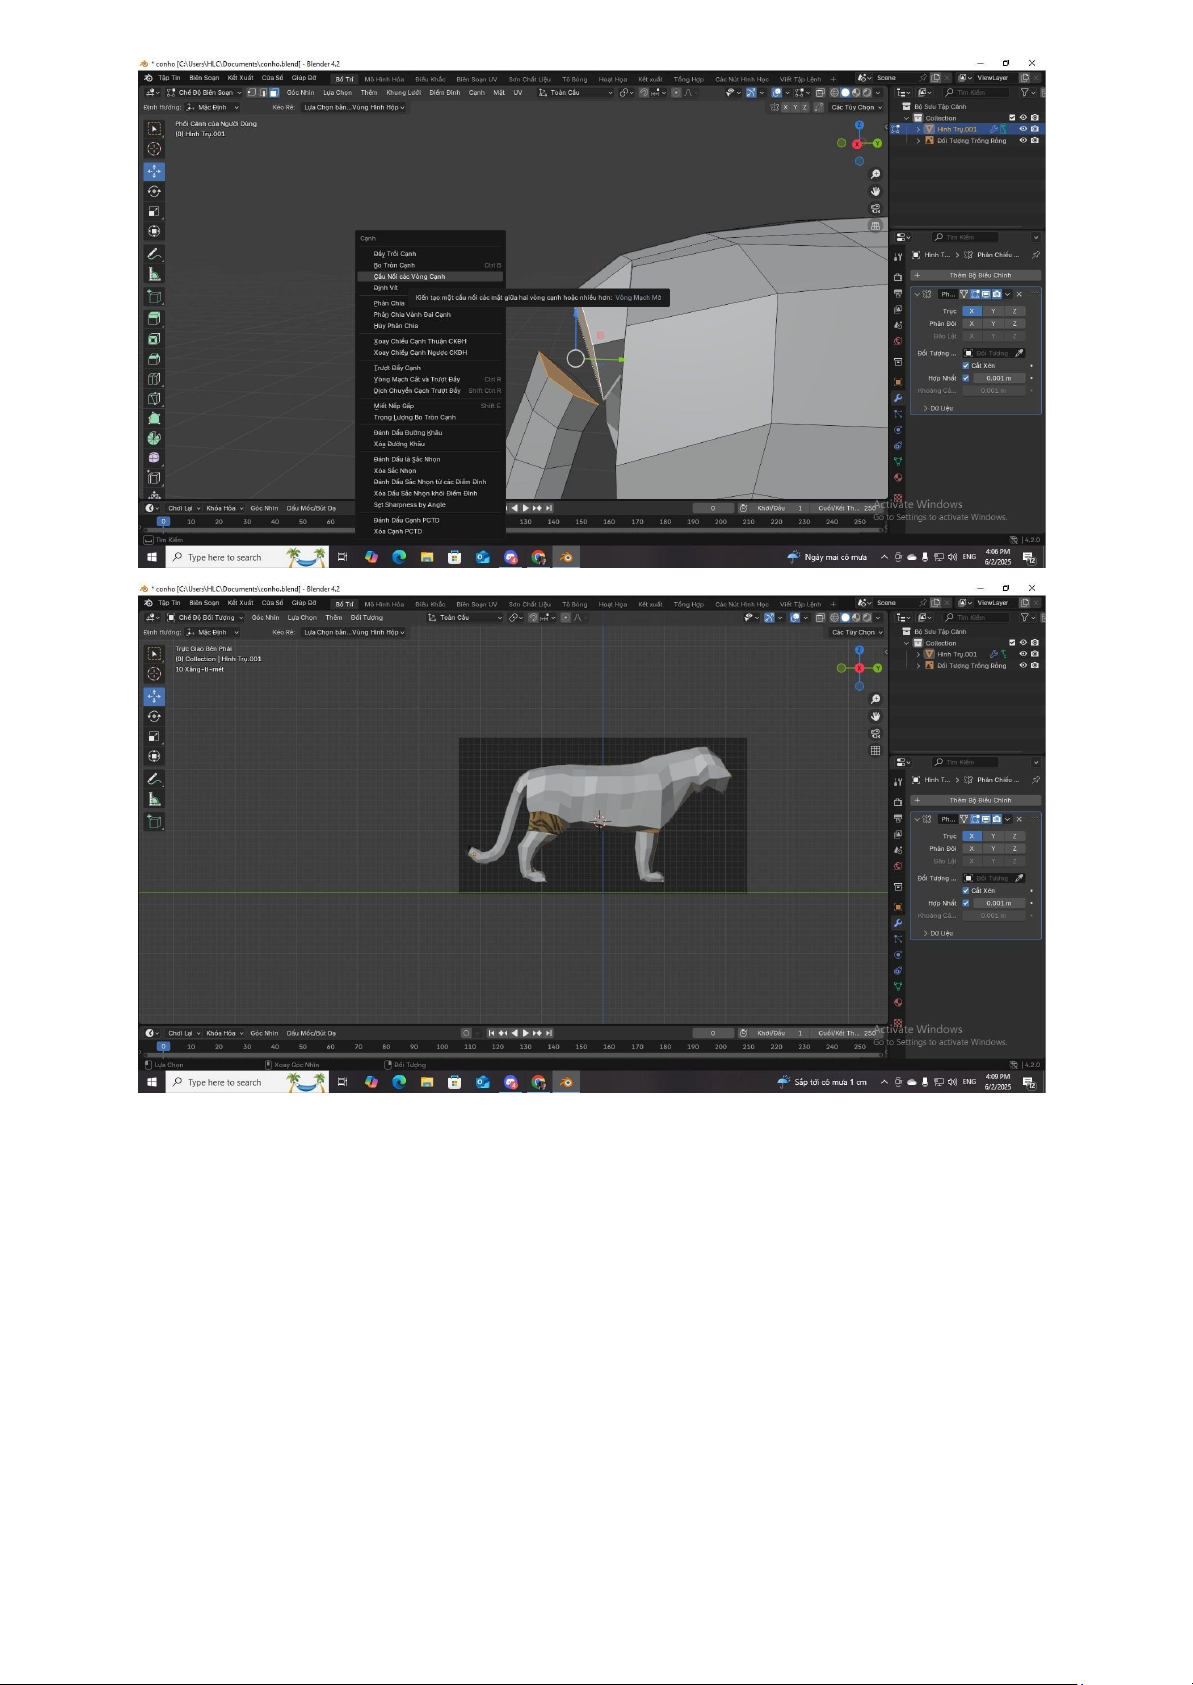This screenshot has width=1193, height=1685.
Task: Toggle Collection exclude checkbox in upper outliner
Action: click(1012, 118)
